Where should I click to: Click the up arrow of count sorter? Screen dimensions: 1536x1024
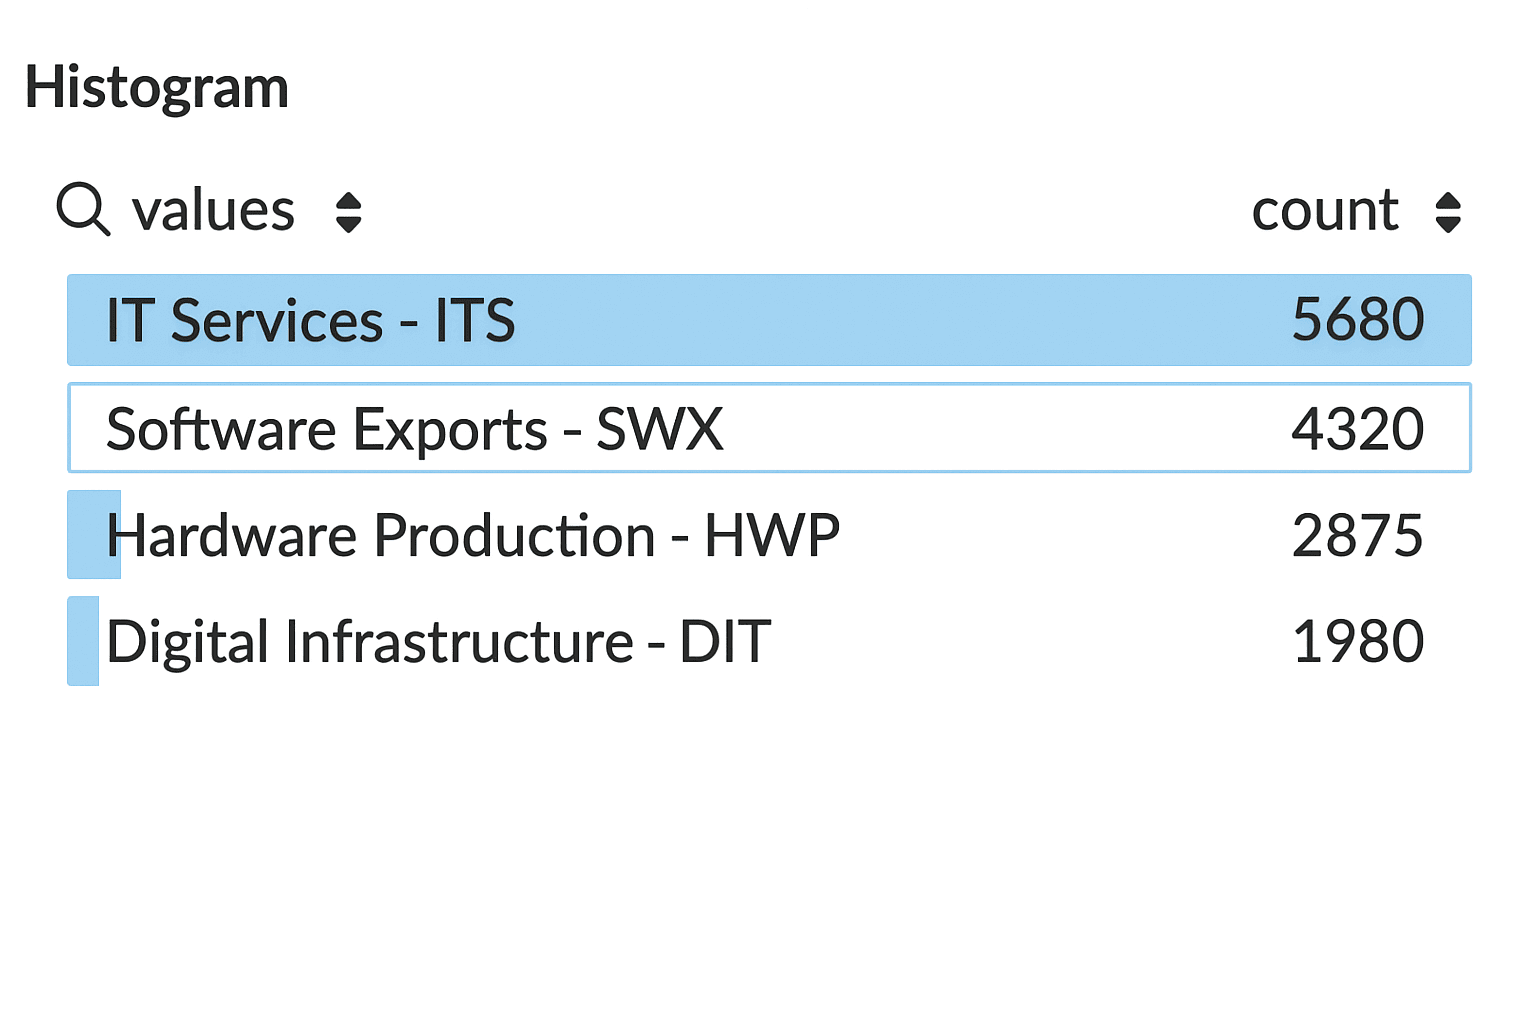[x=1447, y=200]
